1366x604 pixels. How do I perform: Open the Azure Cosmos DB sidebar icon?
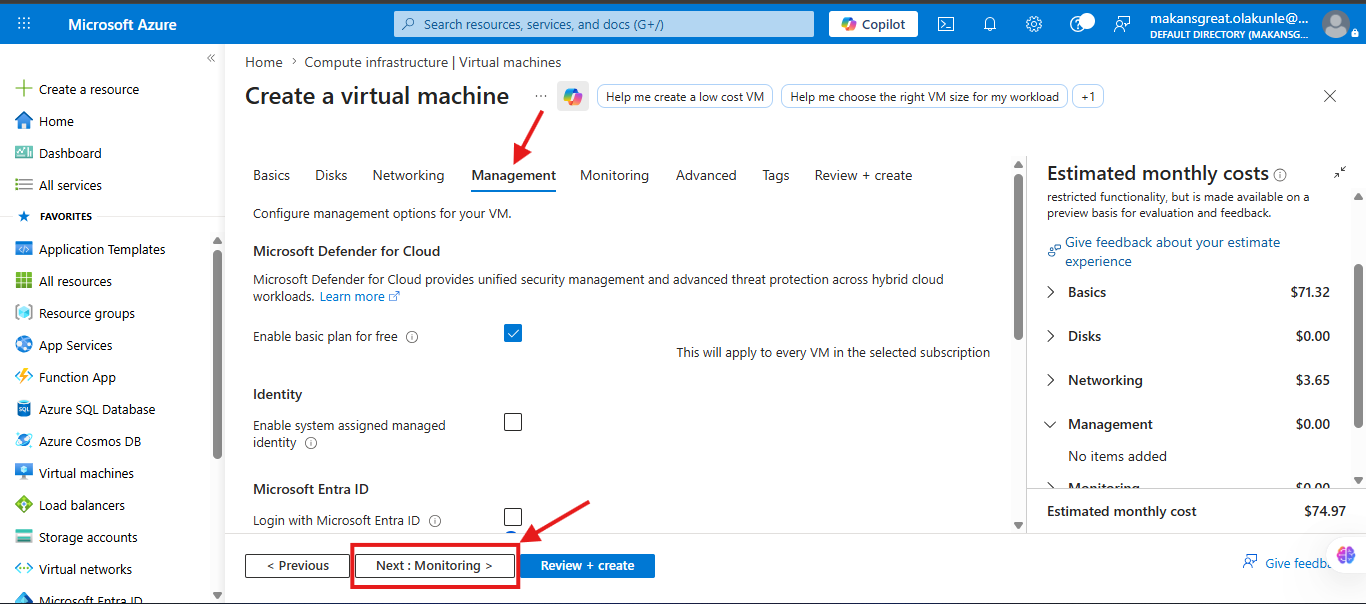tap(24, 441)
